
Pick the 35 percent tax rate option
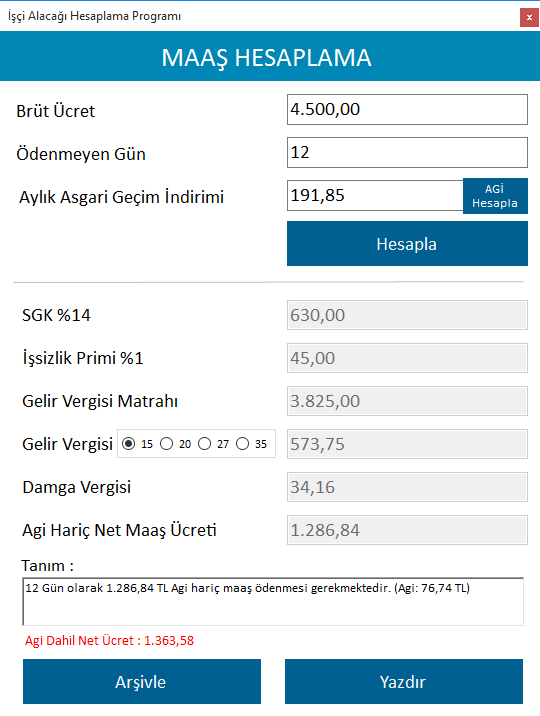(x=242, y=444)
